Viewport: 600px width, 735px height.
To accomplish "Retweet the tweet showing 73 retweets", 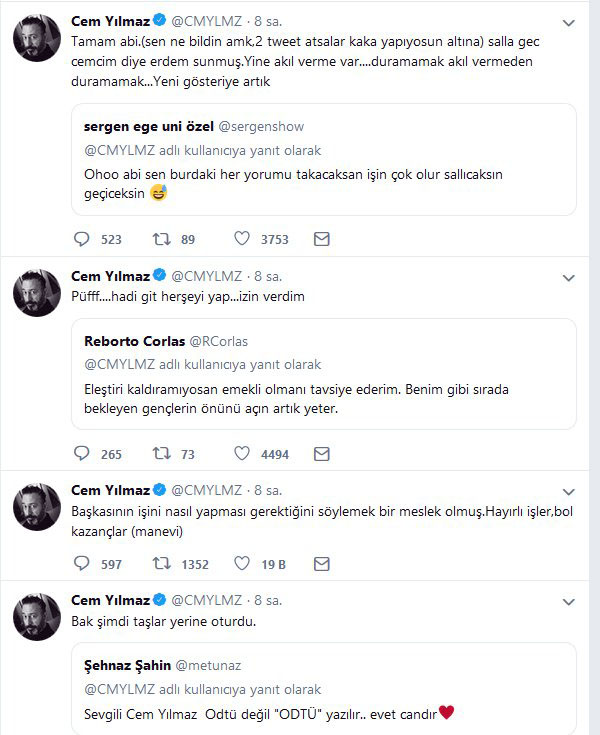I will pyautogui.click(x=161, y=453).
